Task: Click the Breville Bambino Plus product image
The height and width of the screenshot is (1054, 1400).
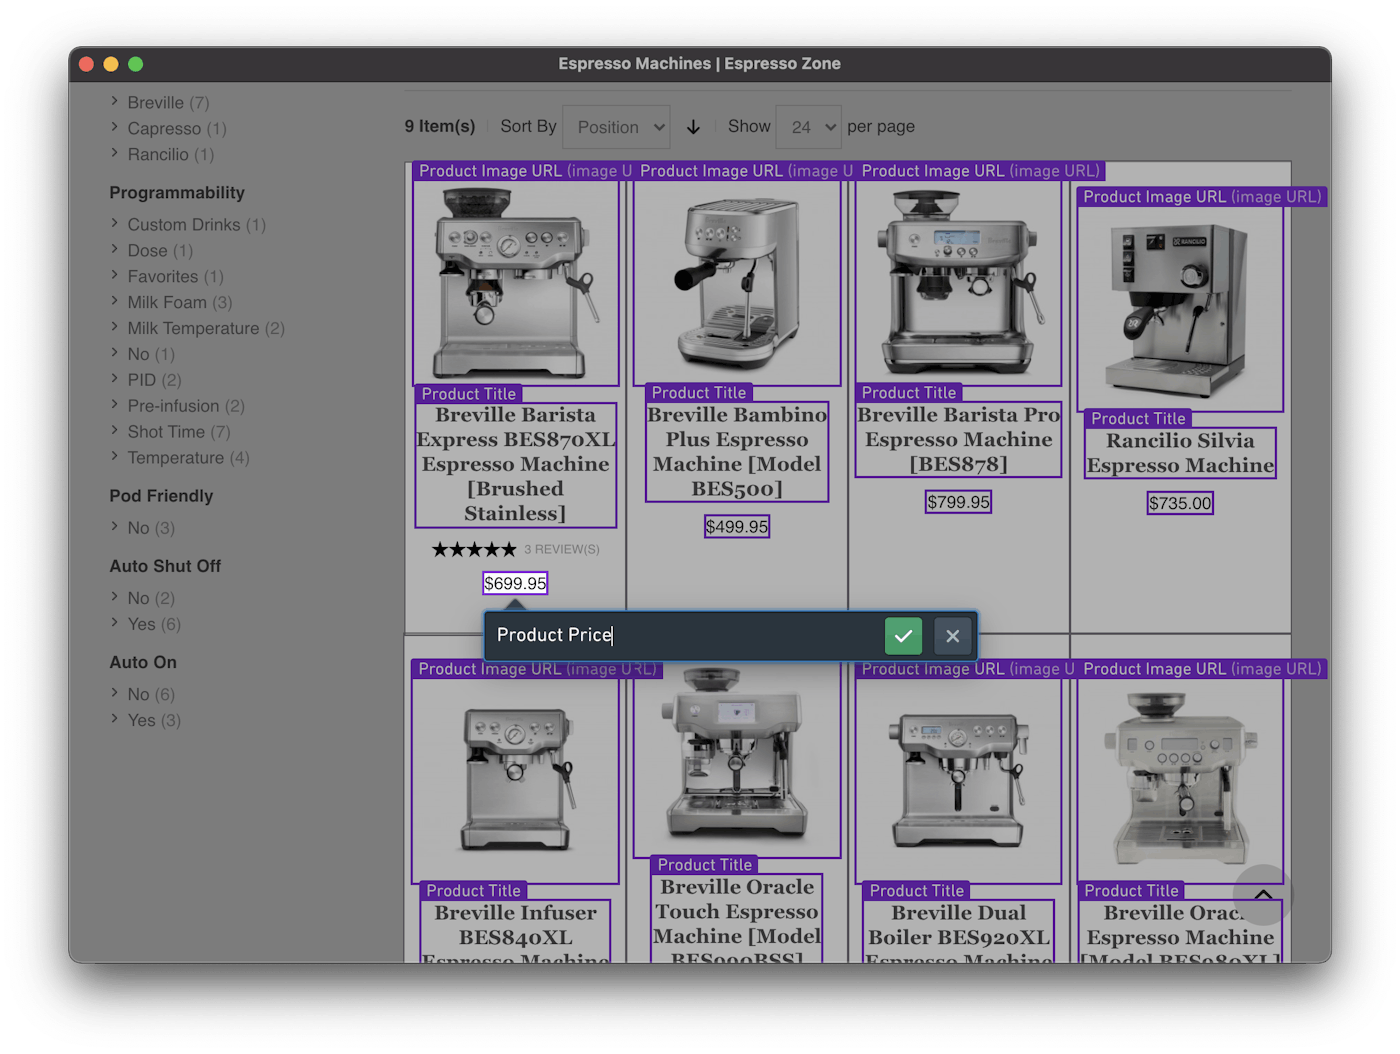Action: pos(737,283)
